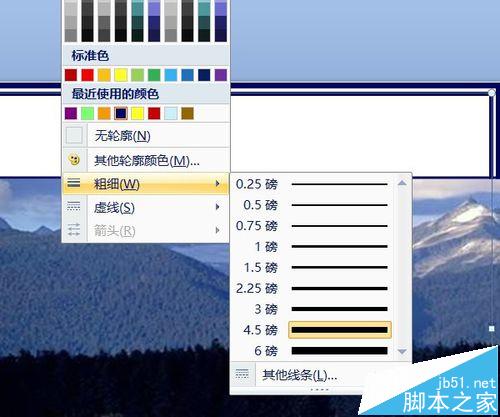Pick dark navy standard color swatch
The width and height of the screenshot is (500, 417).
pyautogui.click(x=204, y=75)
